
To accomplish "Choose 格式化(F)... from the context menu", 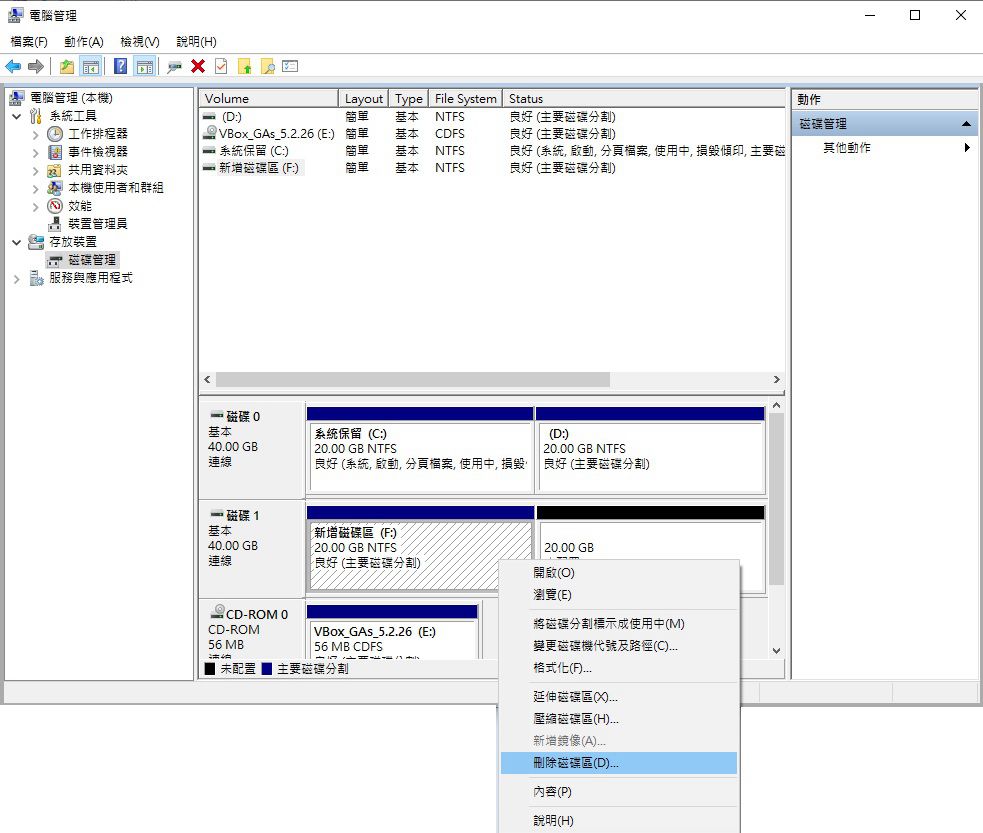I will click(x=619, y=668).
